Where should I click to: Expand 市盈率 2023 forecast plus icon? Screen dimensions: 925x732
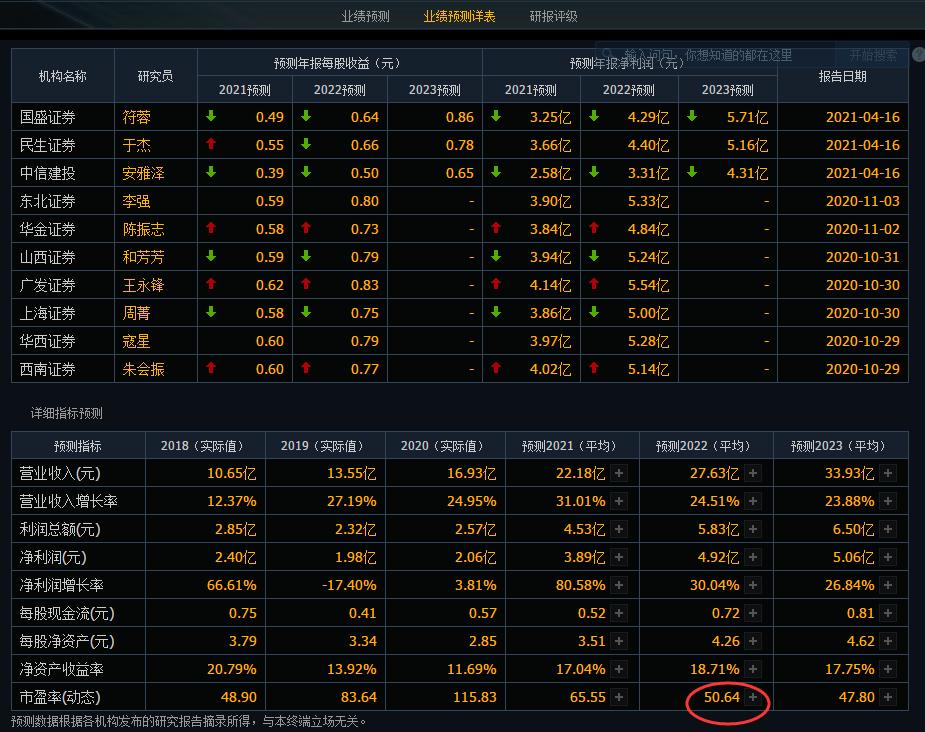pos(888,697)
